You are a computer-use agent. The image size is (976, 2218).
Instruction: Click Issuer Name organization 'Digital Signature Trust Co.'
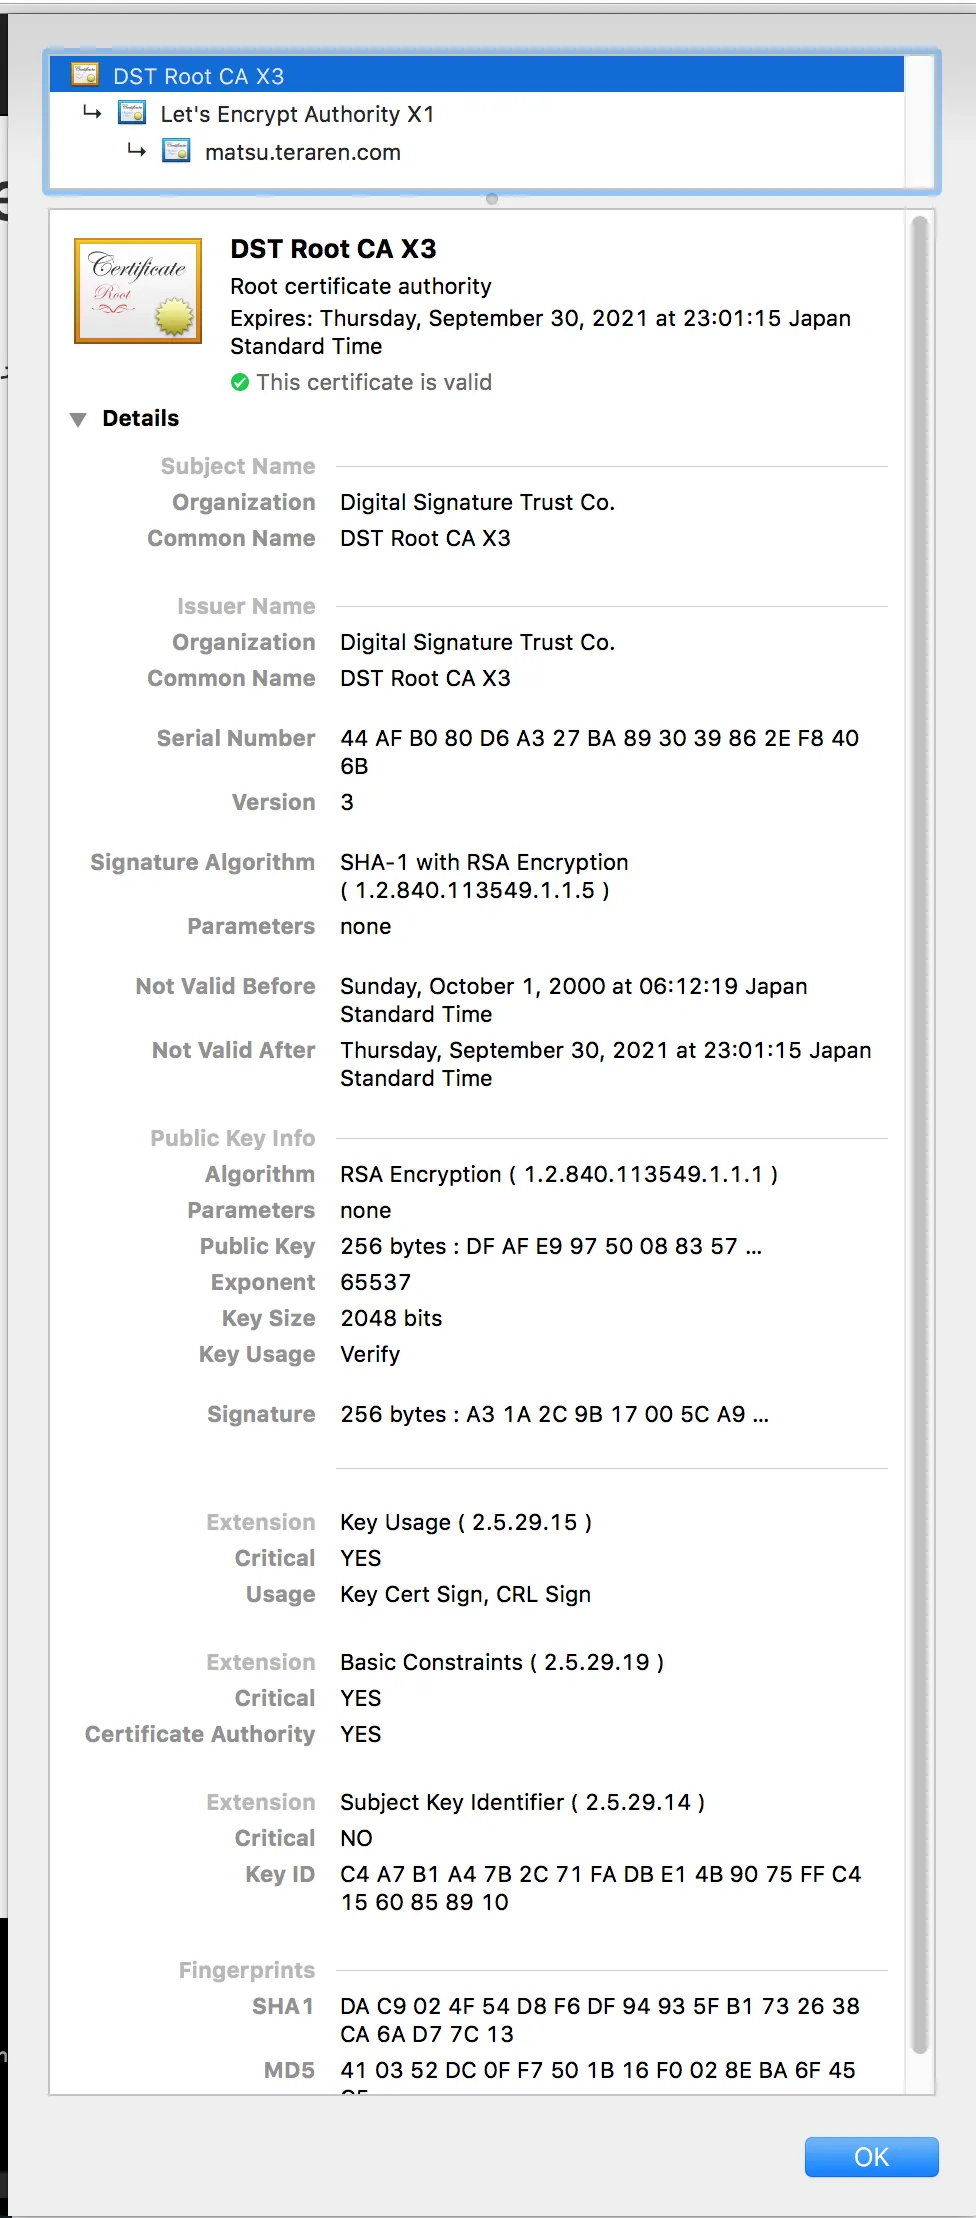478,642
